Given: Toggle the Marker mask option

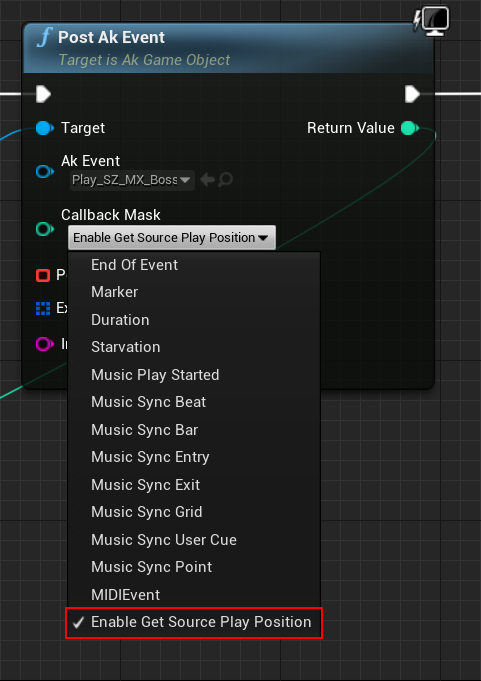Looking at the screenshot, I should (194, 292).
